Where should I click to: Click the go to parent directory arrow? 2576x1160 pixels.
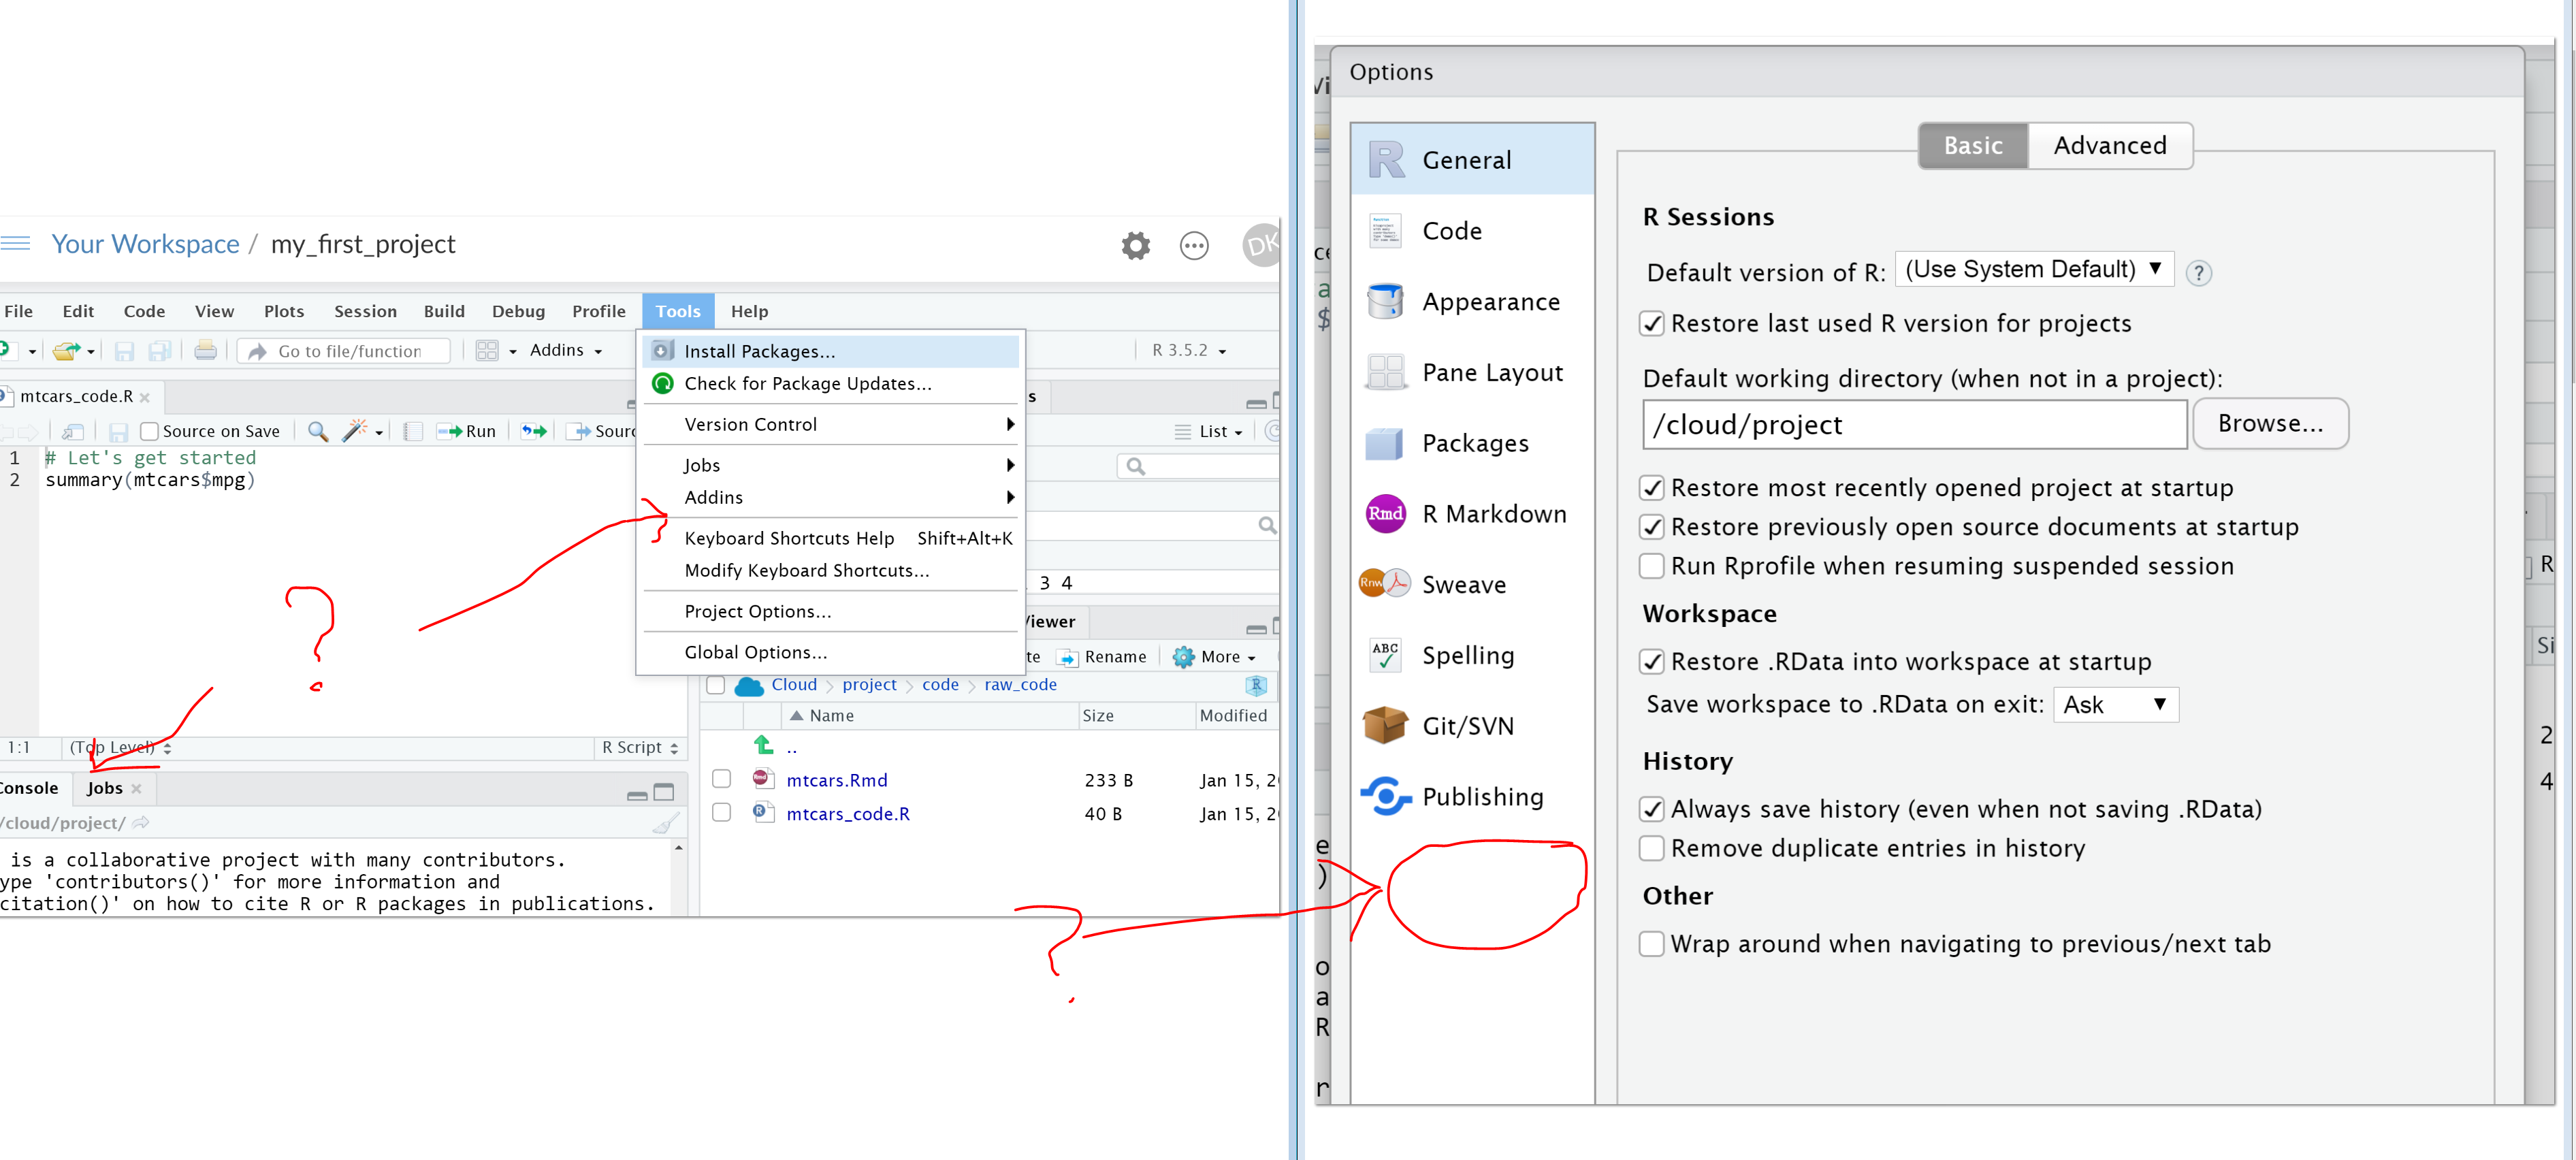[764, 745]
